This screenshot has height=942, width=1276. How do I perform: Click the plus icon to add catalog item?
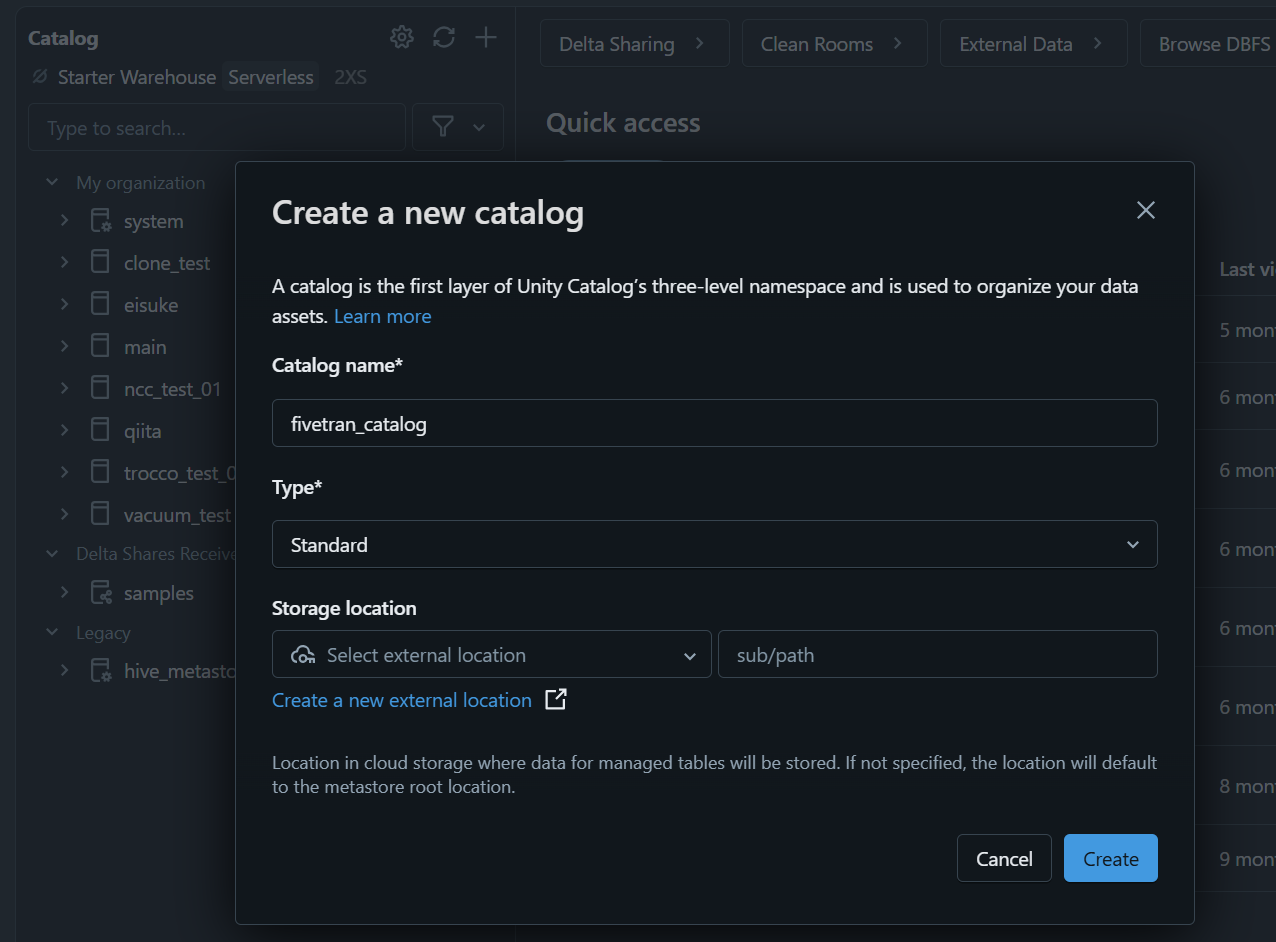click(x=486, y=38)
